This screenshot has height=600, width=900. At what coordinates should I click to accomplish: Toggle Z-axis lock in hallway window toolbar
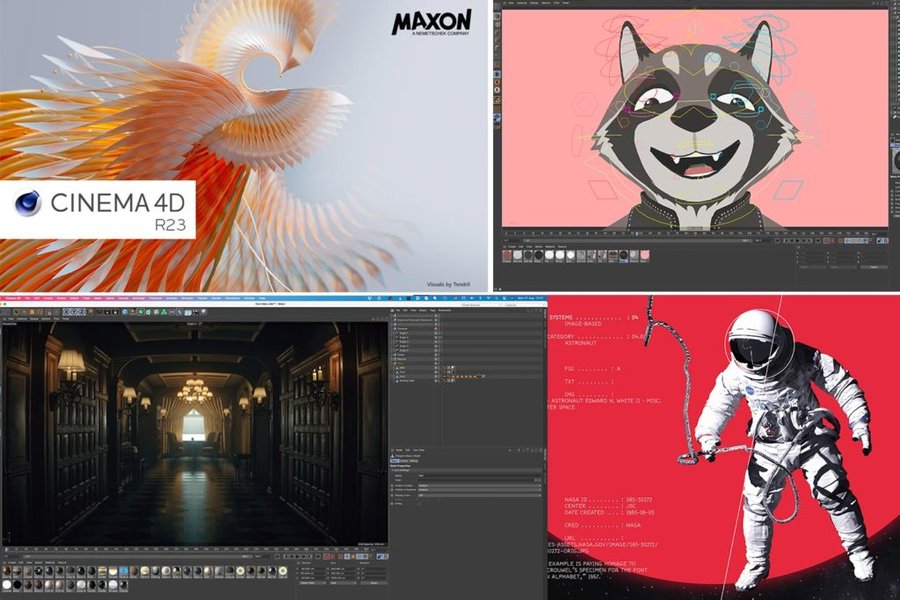(x=81, y=312)
